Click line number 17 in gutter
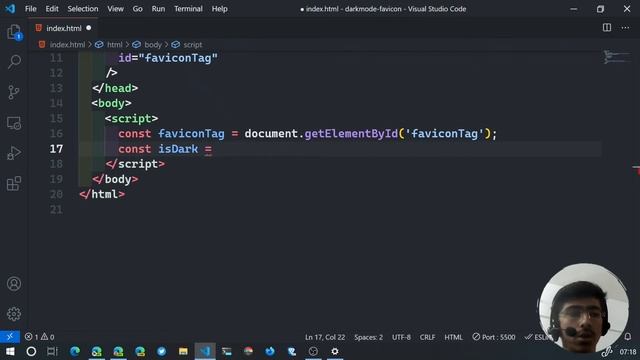The image size is (640, 360). [56, 149]
